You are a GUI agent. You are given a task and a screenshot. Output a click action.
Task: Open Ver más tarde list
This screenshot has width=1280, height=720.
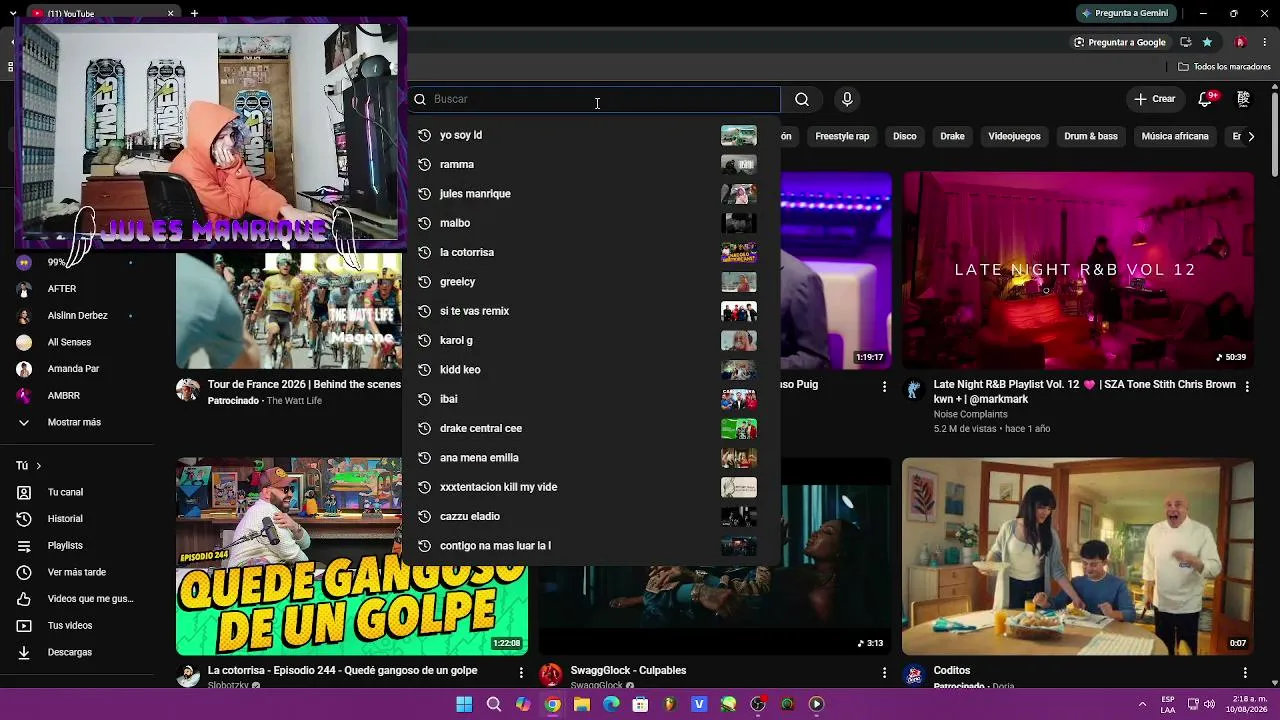(77, 572)
